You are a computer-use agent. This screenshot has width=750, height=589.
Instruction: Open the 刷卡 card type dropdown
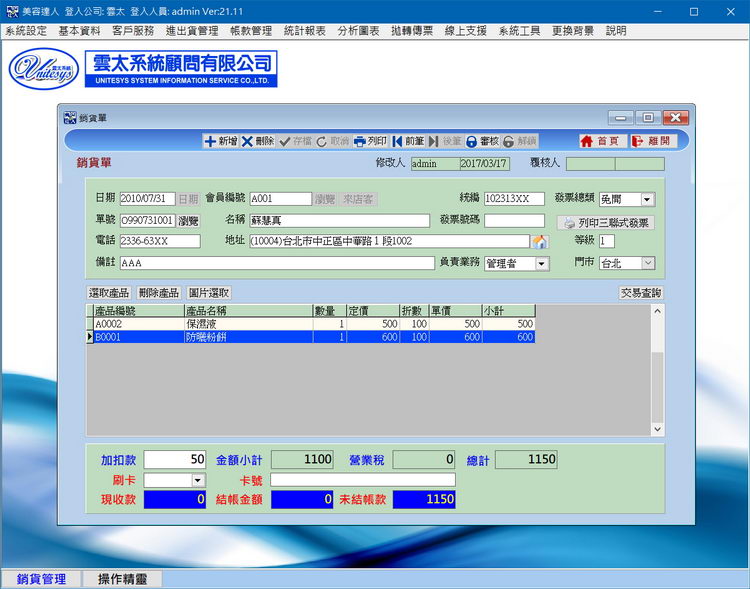(x=197, y=480)
